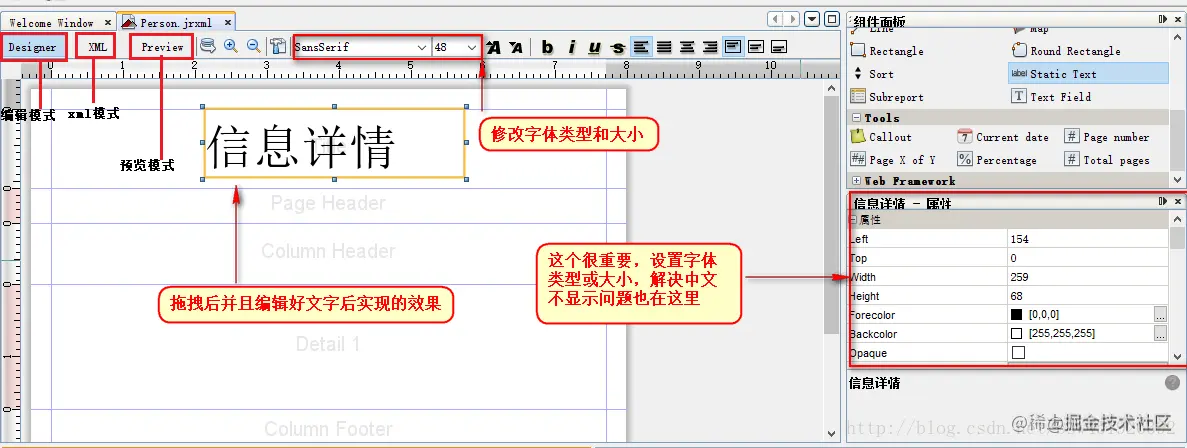Click the report query database icon

[207, 47]
